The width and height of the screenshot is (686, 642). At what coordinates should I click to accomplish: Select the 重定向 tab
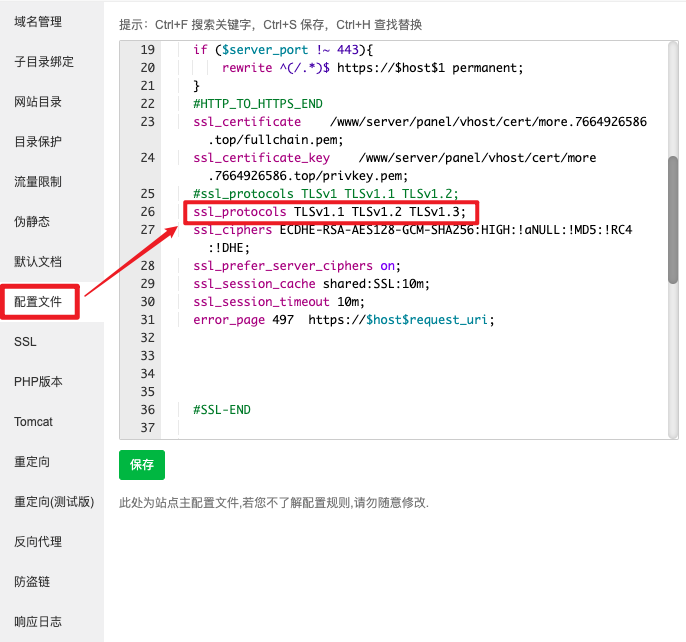click(x=32, y=461)
